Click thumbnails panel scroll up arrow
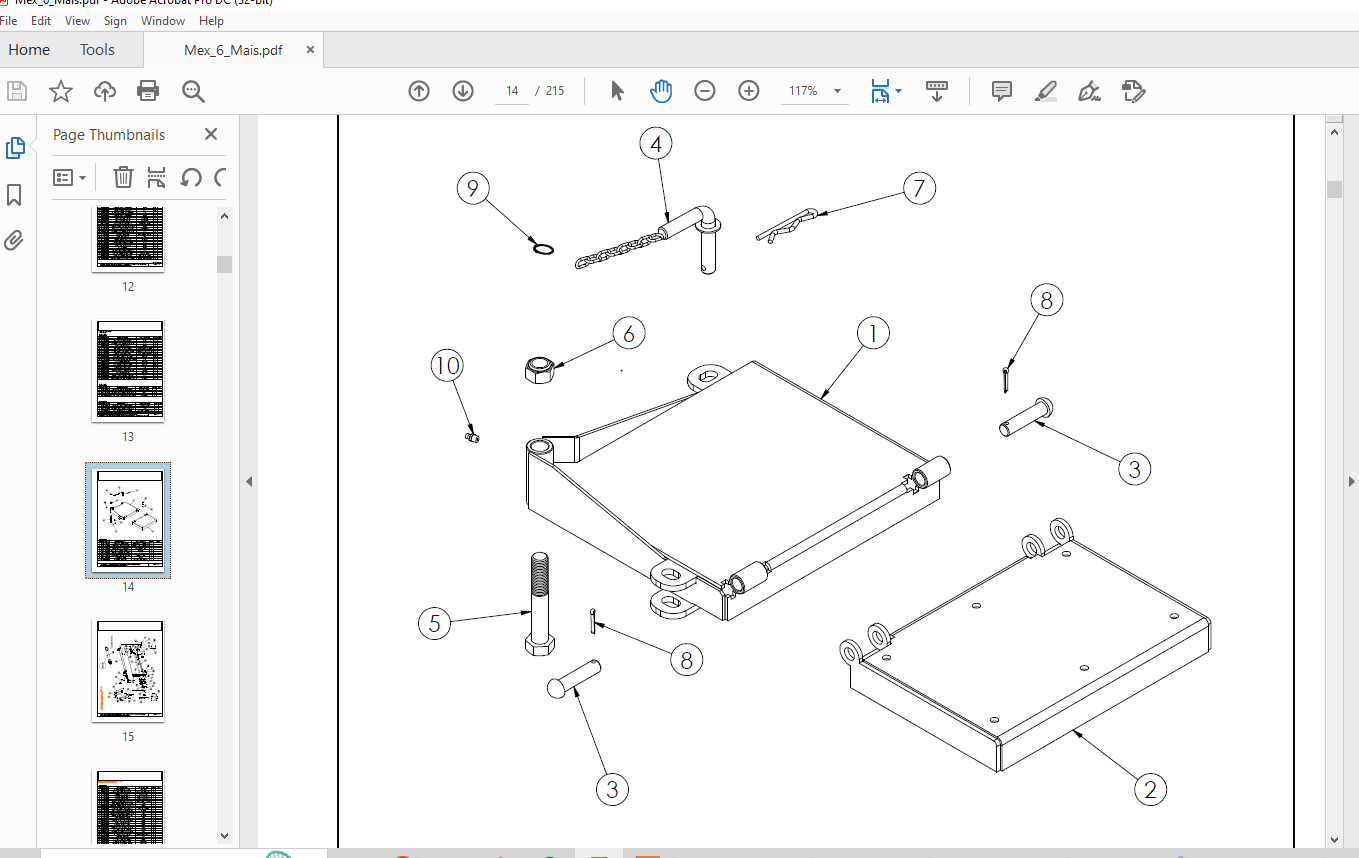The image size is (1359, 858). tap(225, 215)
